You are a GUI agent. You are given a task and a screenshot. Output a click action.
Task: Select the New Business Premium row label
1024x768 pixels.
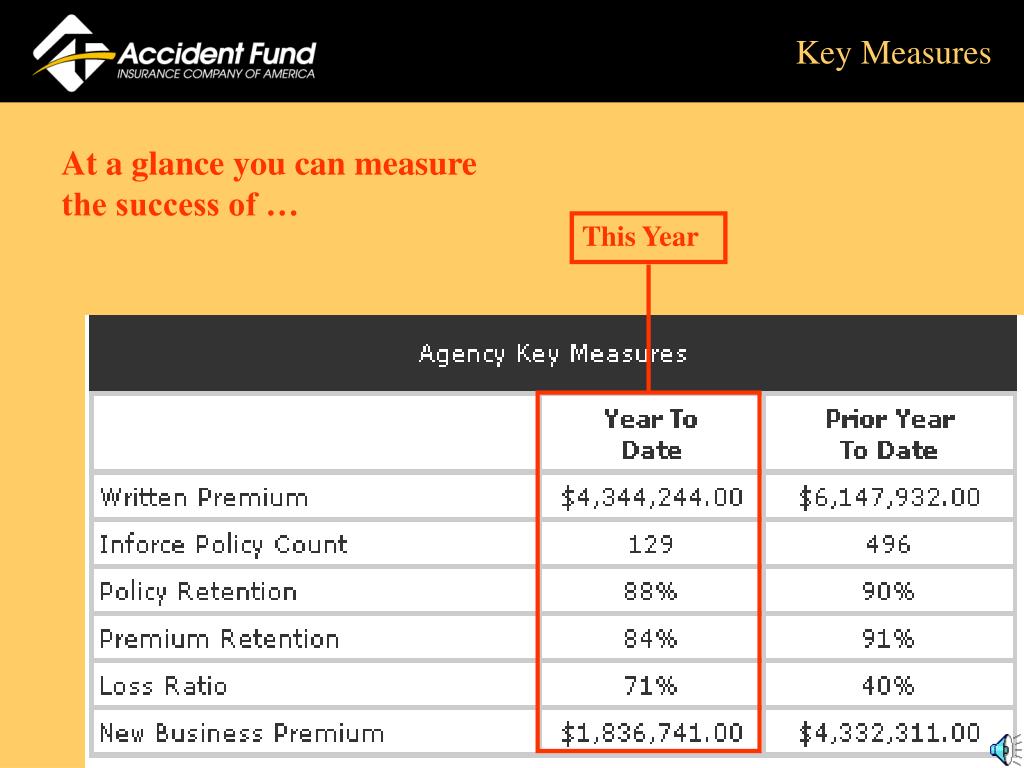(x=242, y=733)
